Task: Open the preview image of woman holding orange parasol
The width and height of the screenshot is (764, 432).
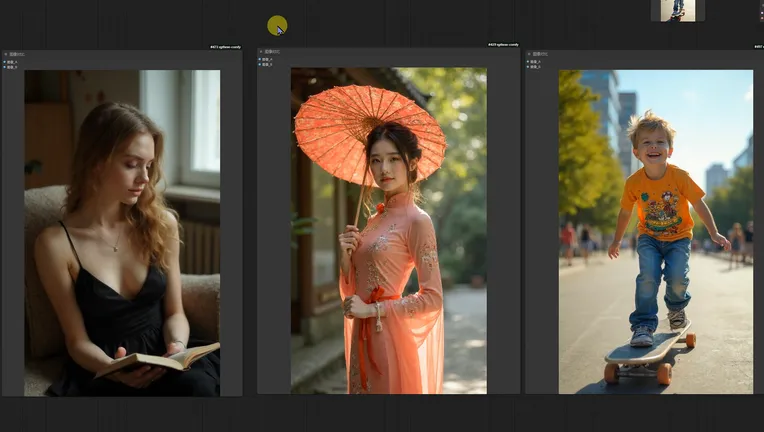Action: click(389, 230)
